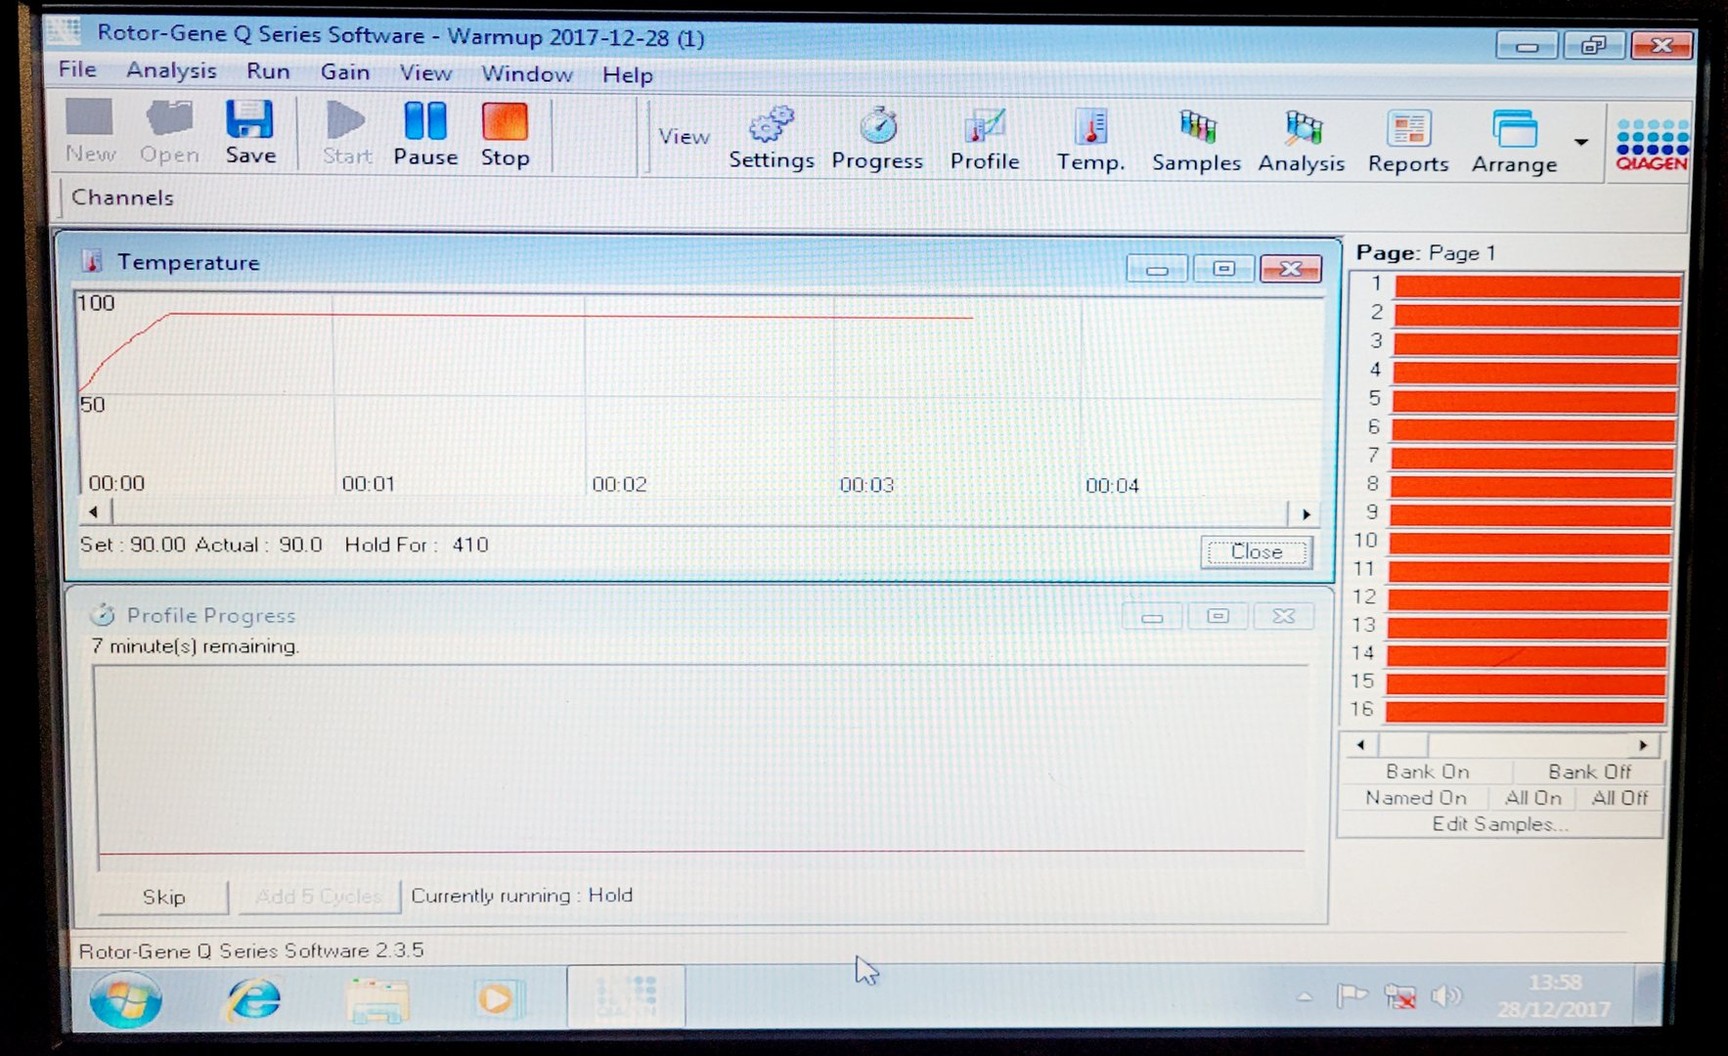Click sample 8 color swatch
Viewport: 1728px width, 1056px height.
1531,488
